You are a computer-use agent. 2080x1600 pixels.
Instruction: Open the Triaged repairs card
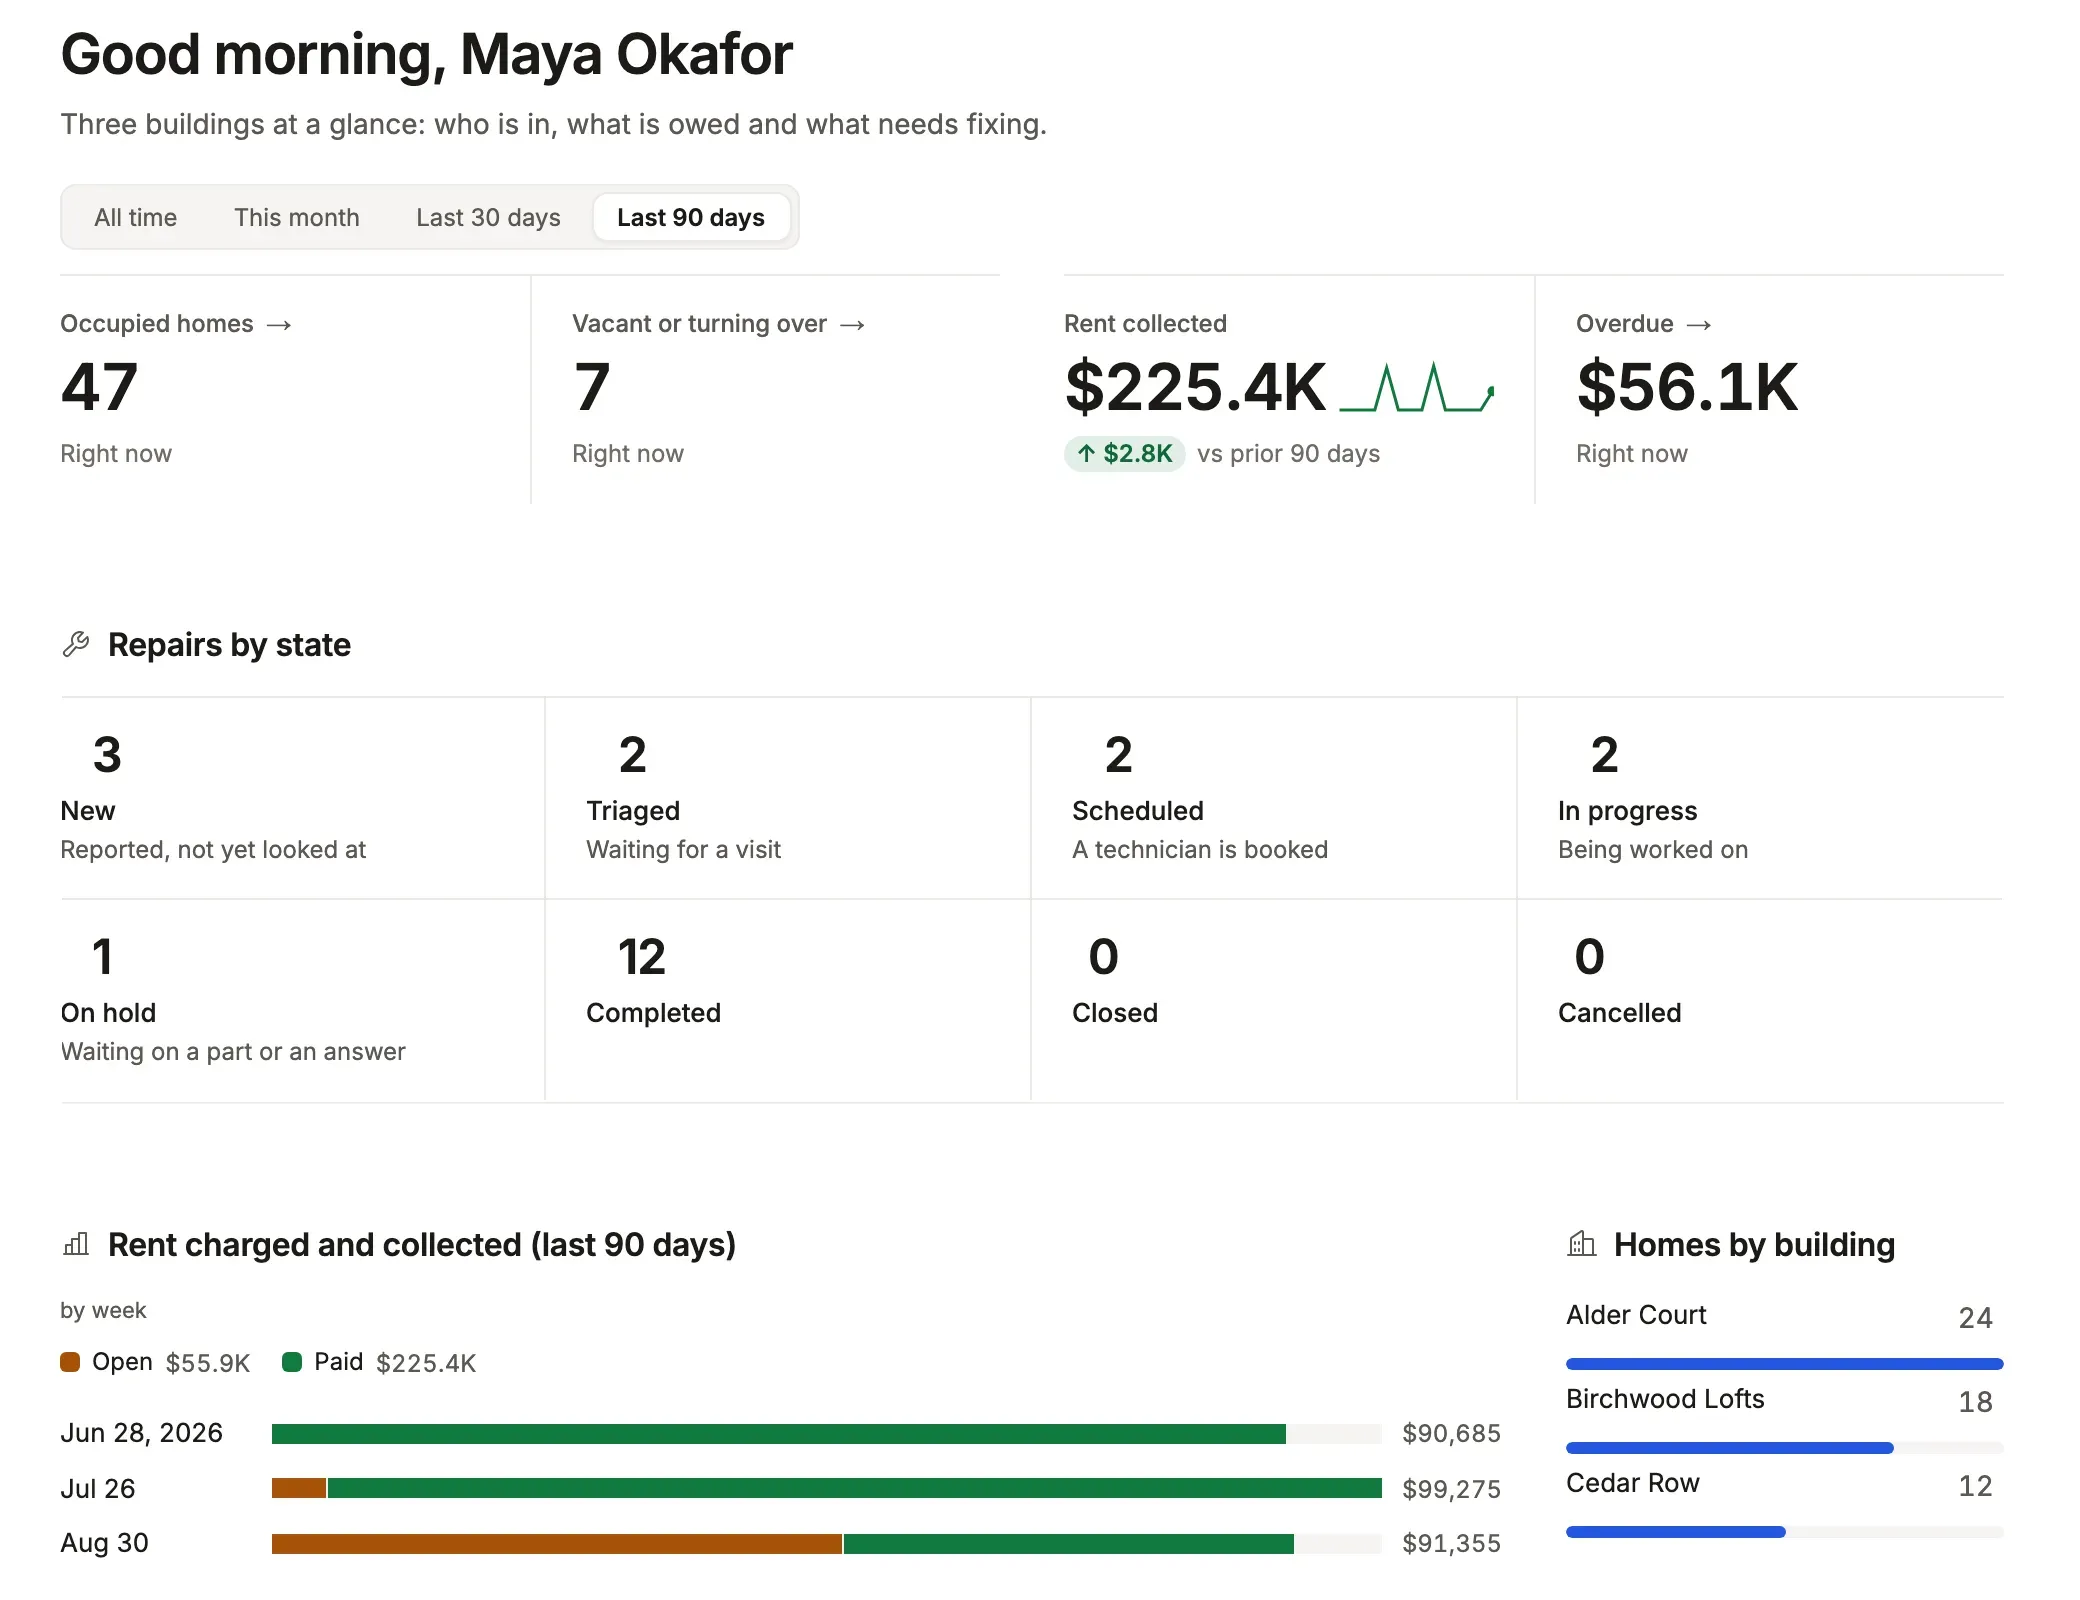click(x=788, y=798)
